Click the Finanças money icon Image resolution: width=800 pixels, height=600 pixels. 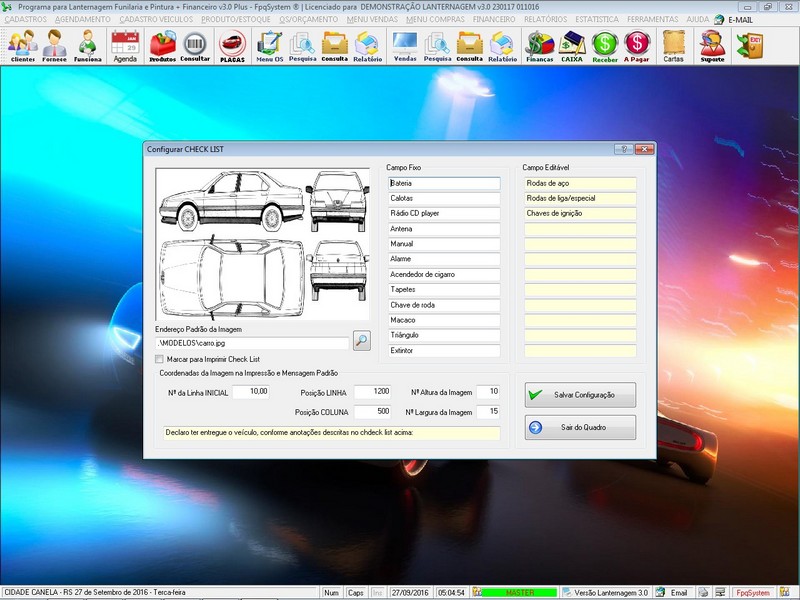pos(540,45)
